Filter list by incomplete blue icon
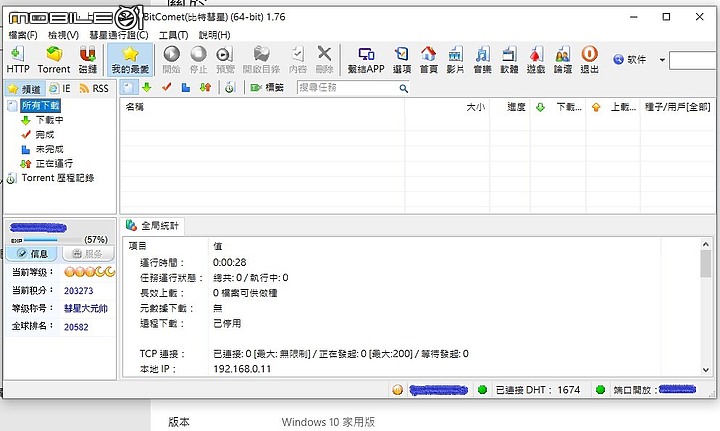 [186, 87]
